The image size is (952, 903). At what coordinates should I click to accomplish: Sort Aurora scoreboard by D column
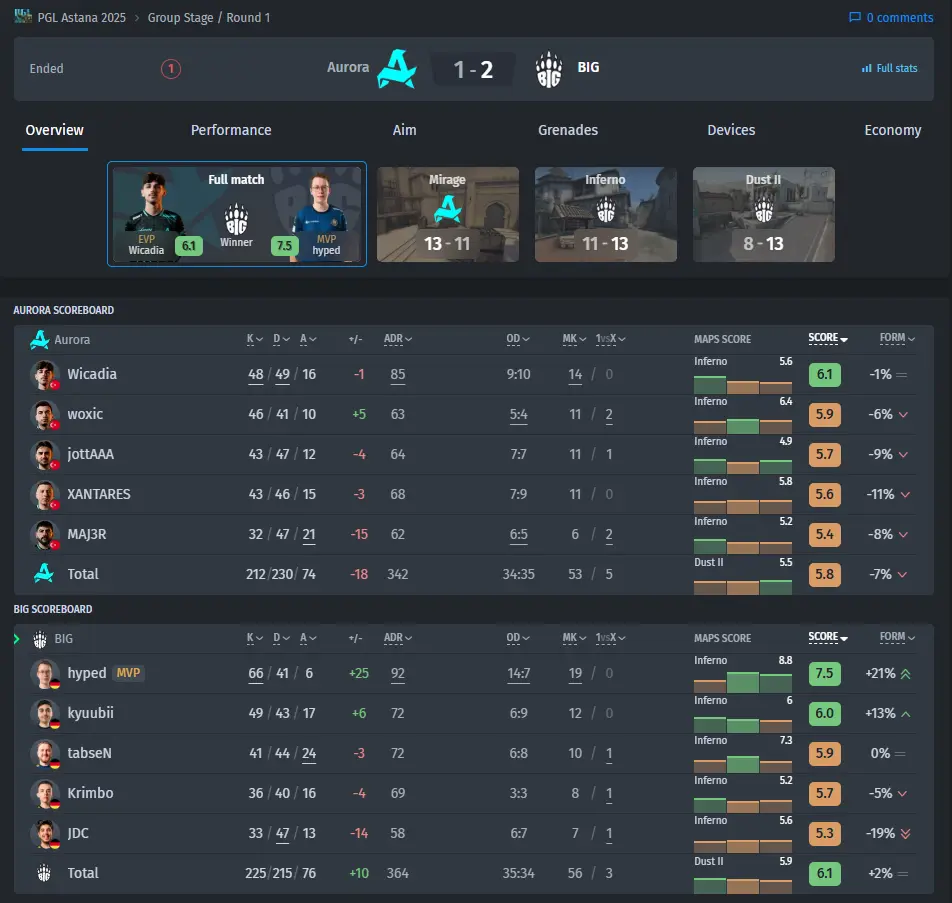coord(281,339)
